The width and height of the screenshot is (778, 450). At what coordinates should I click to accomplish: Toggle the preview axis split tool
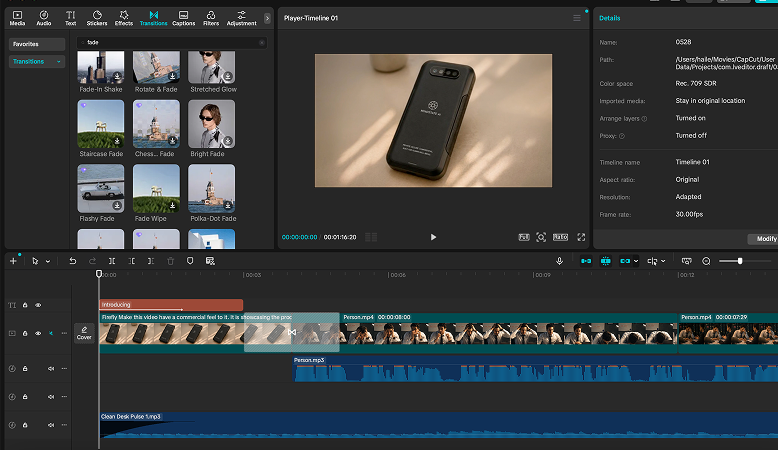[x=652, y=261]
